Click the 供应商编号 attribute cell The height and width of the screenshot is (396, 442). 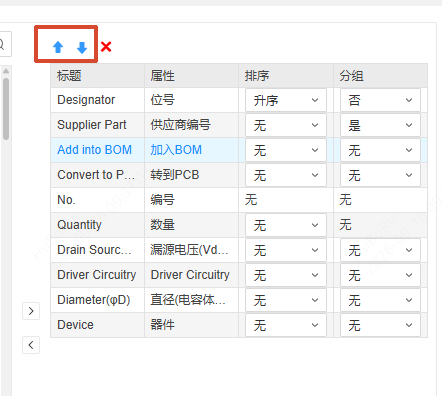click(192, 125)
